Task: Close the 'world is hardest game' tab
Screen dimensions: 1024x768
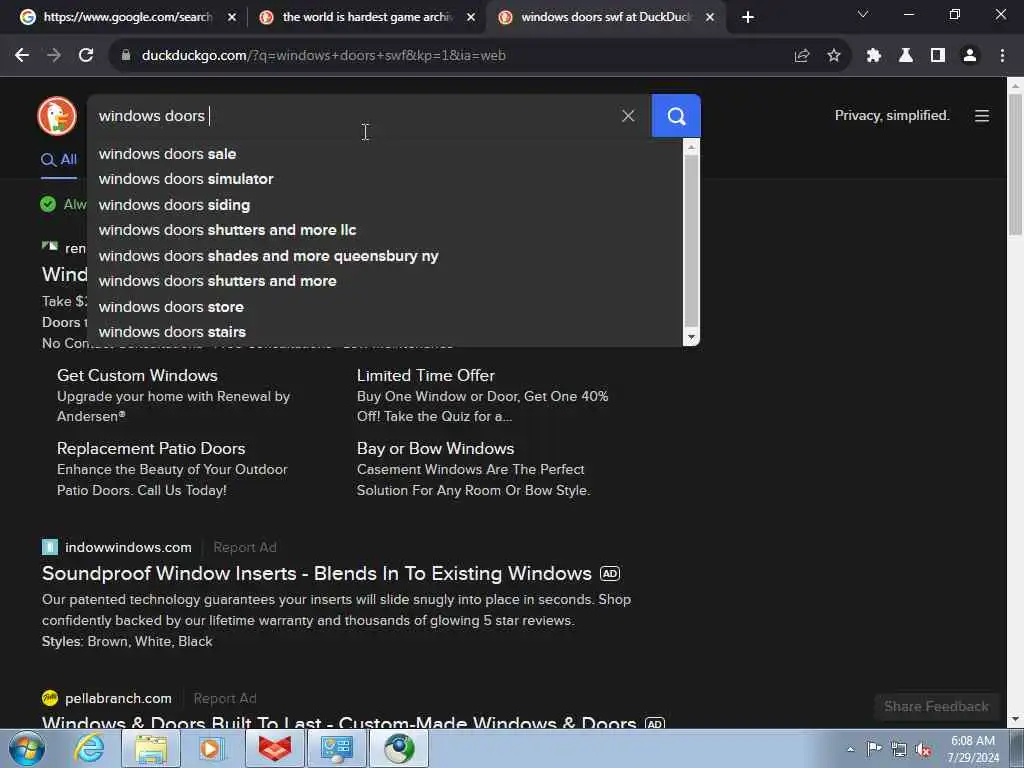Action: tap(471, 17)
